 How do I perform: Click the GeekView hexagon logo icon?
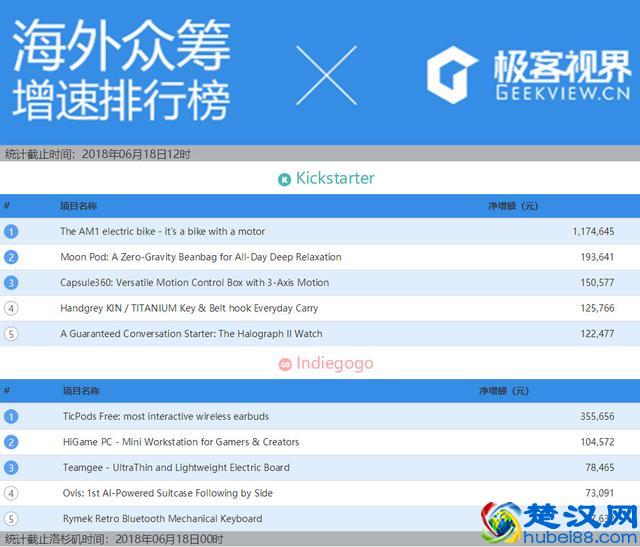pos(452,75)
